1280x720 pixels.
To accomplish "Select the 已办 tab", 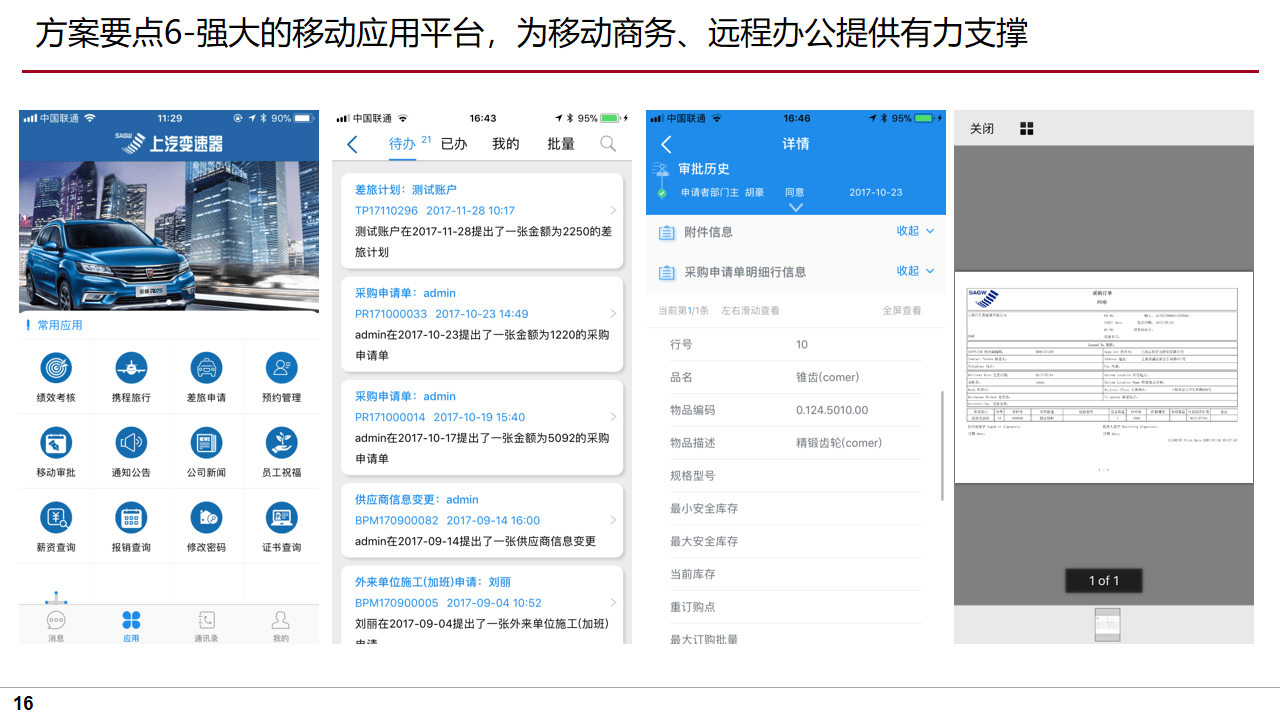I will coord(454,144).
